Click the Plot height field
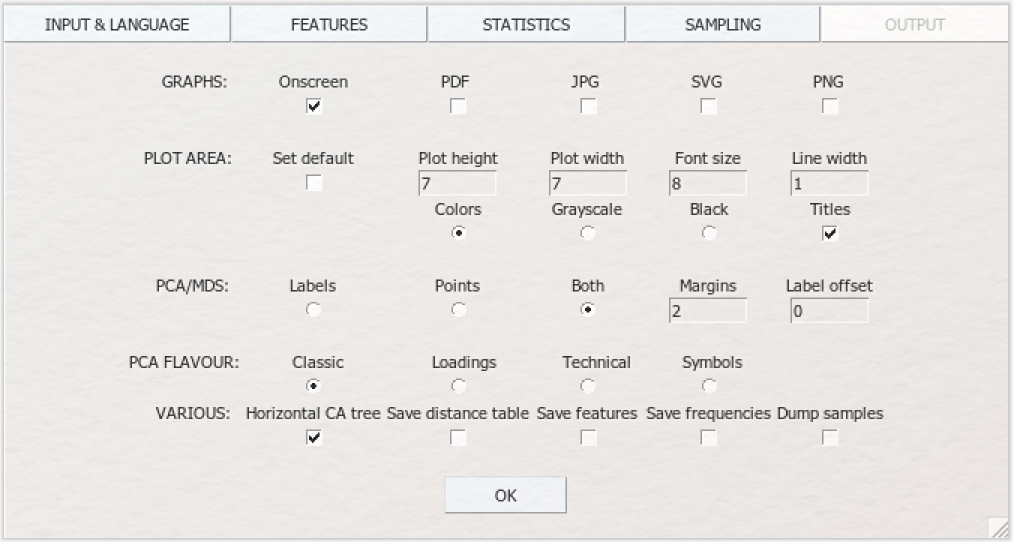1013x542 pixels. (457, 183)
